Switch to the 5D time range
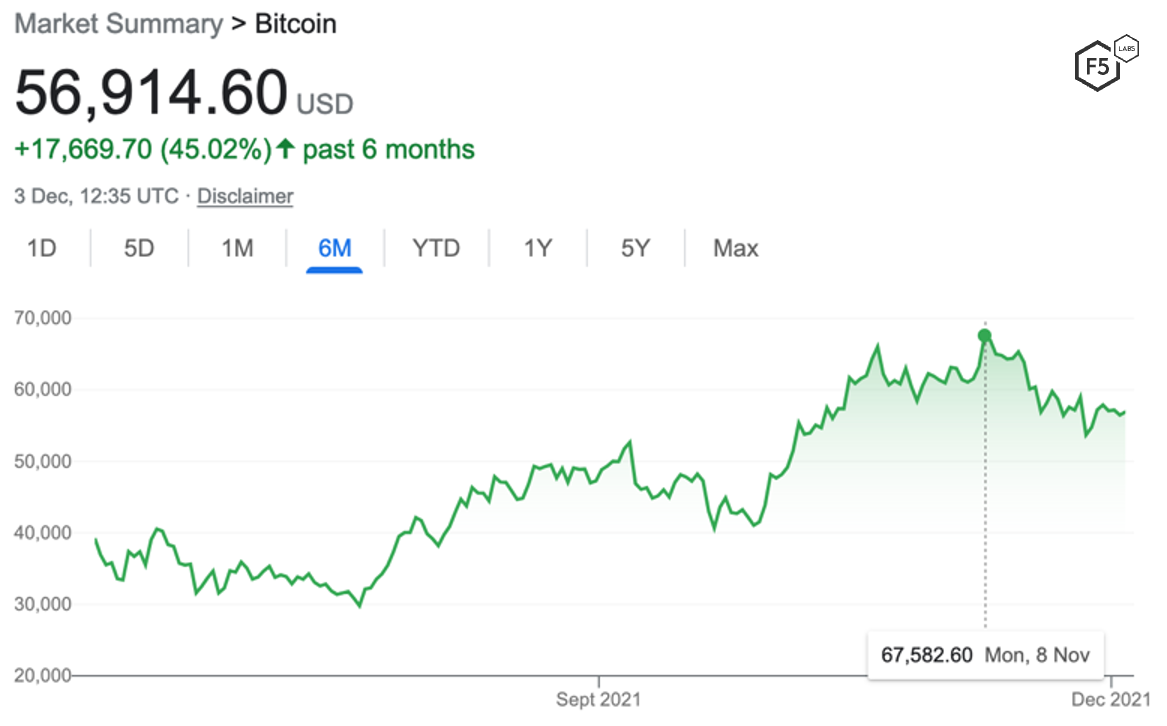The width and height of the screenshot is (1167, 726). [139, 248]
